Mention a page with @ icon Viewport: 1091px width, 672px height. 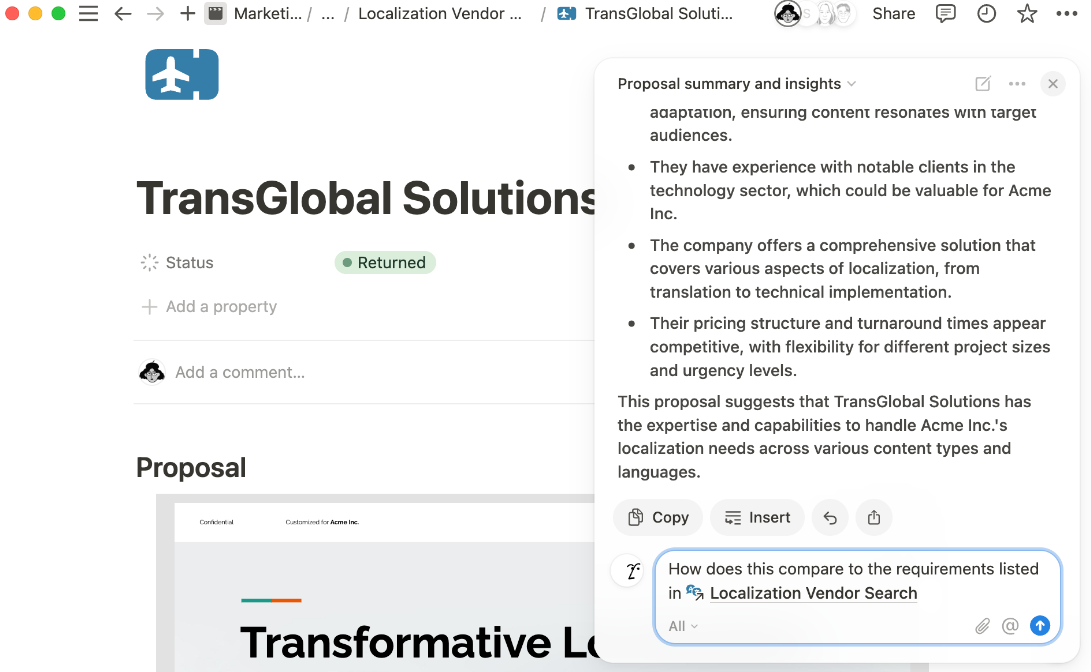tap(1010, 626)
